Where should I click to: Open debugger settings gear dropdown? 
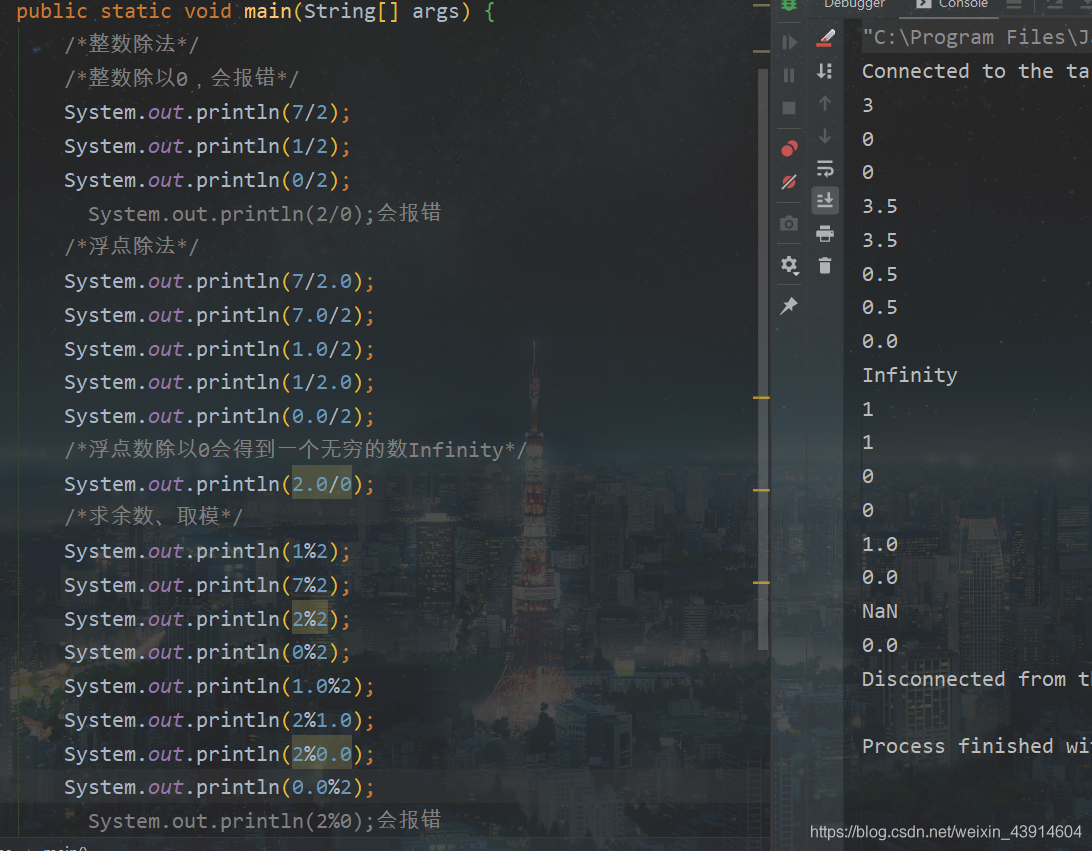(789, 265)
